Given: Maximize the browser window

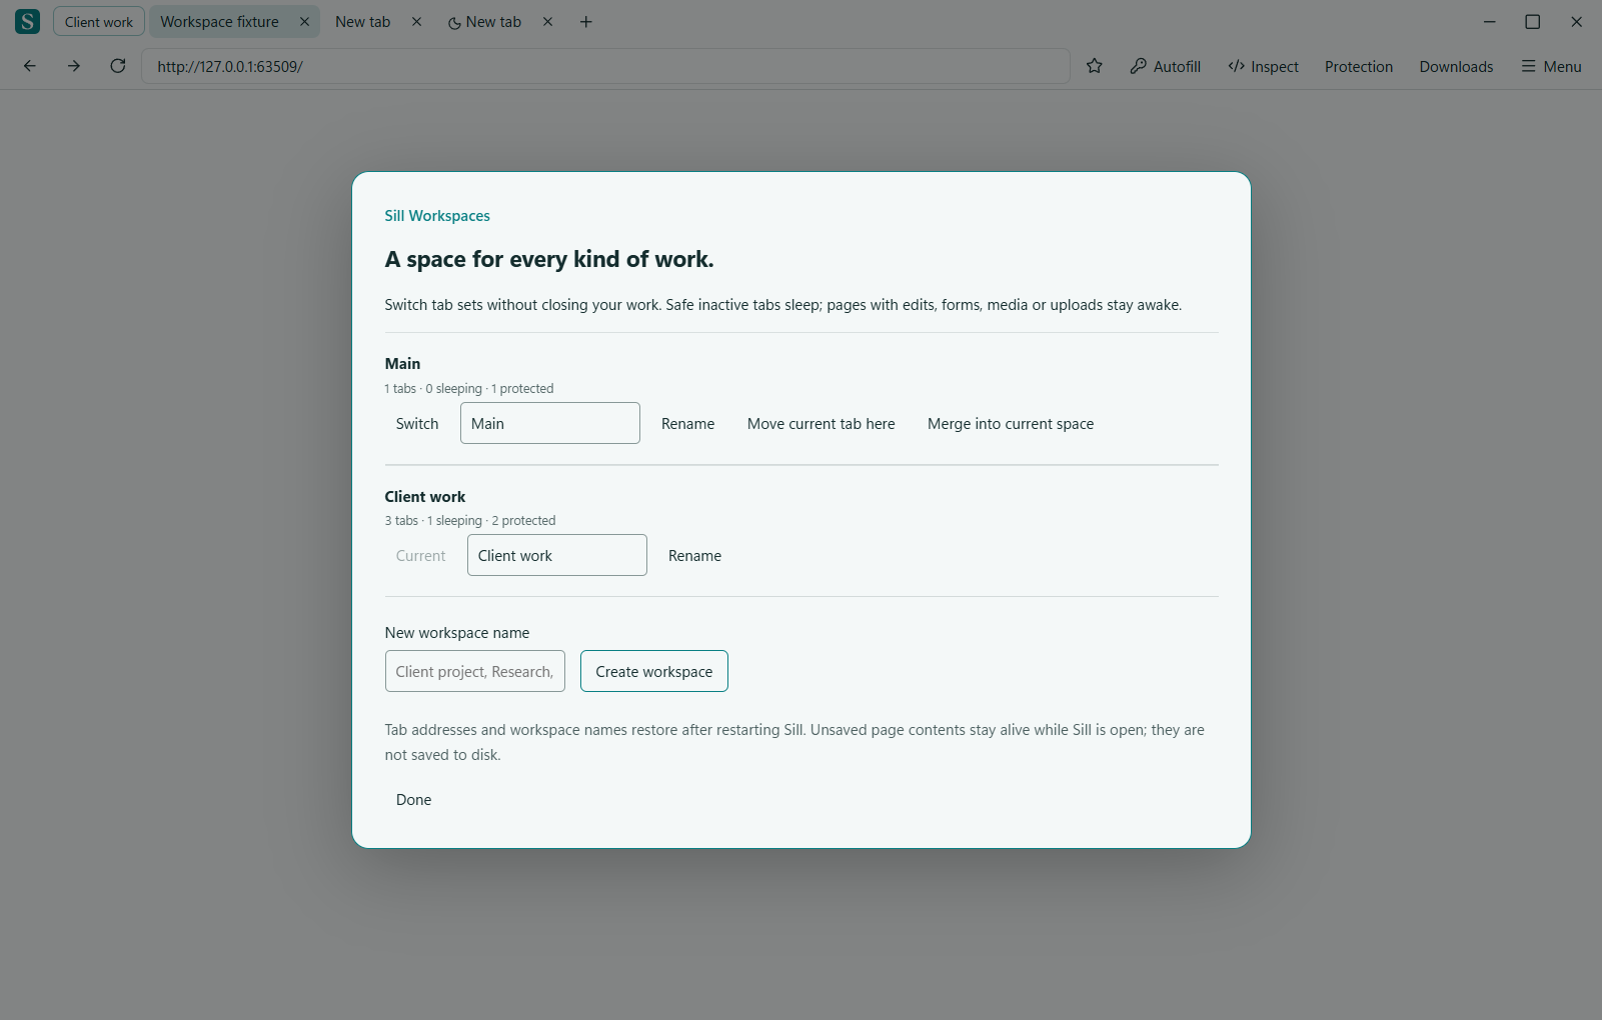Looking at the screenshot, I should tap(1532, 22).
